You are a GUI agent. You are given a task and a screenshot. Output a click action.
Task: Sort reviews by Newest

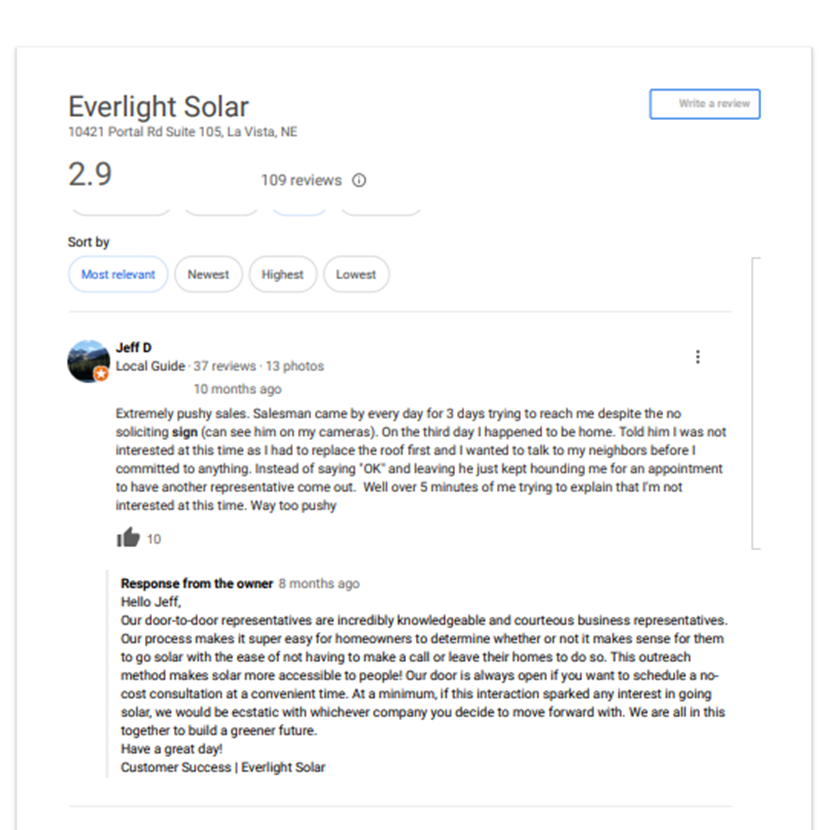click(208, 274)
